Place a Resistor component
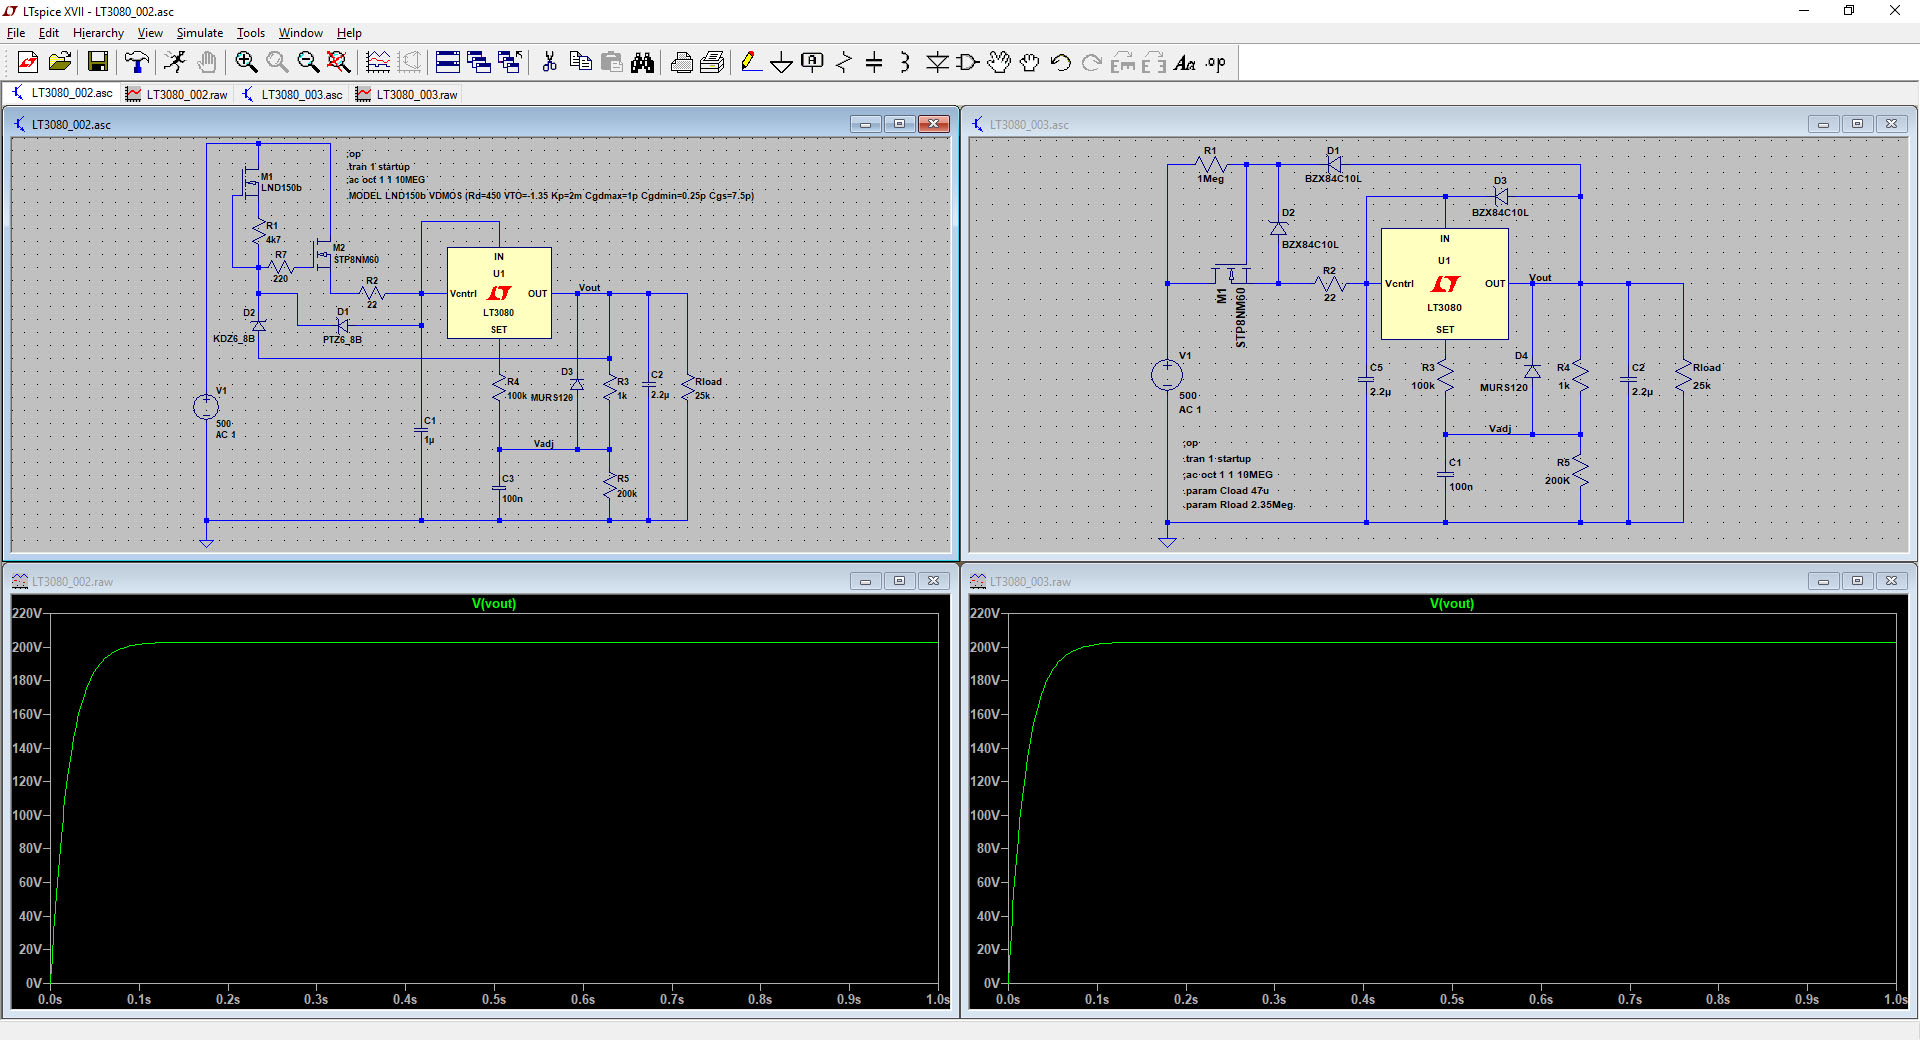This screenshot has height=1040, width=1920. click(844, 63)
